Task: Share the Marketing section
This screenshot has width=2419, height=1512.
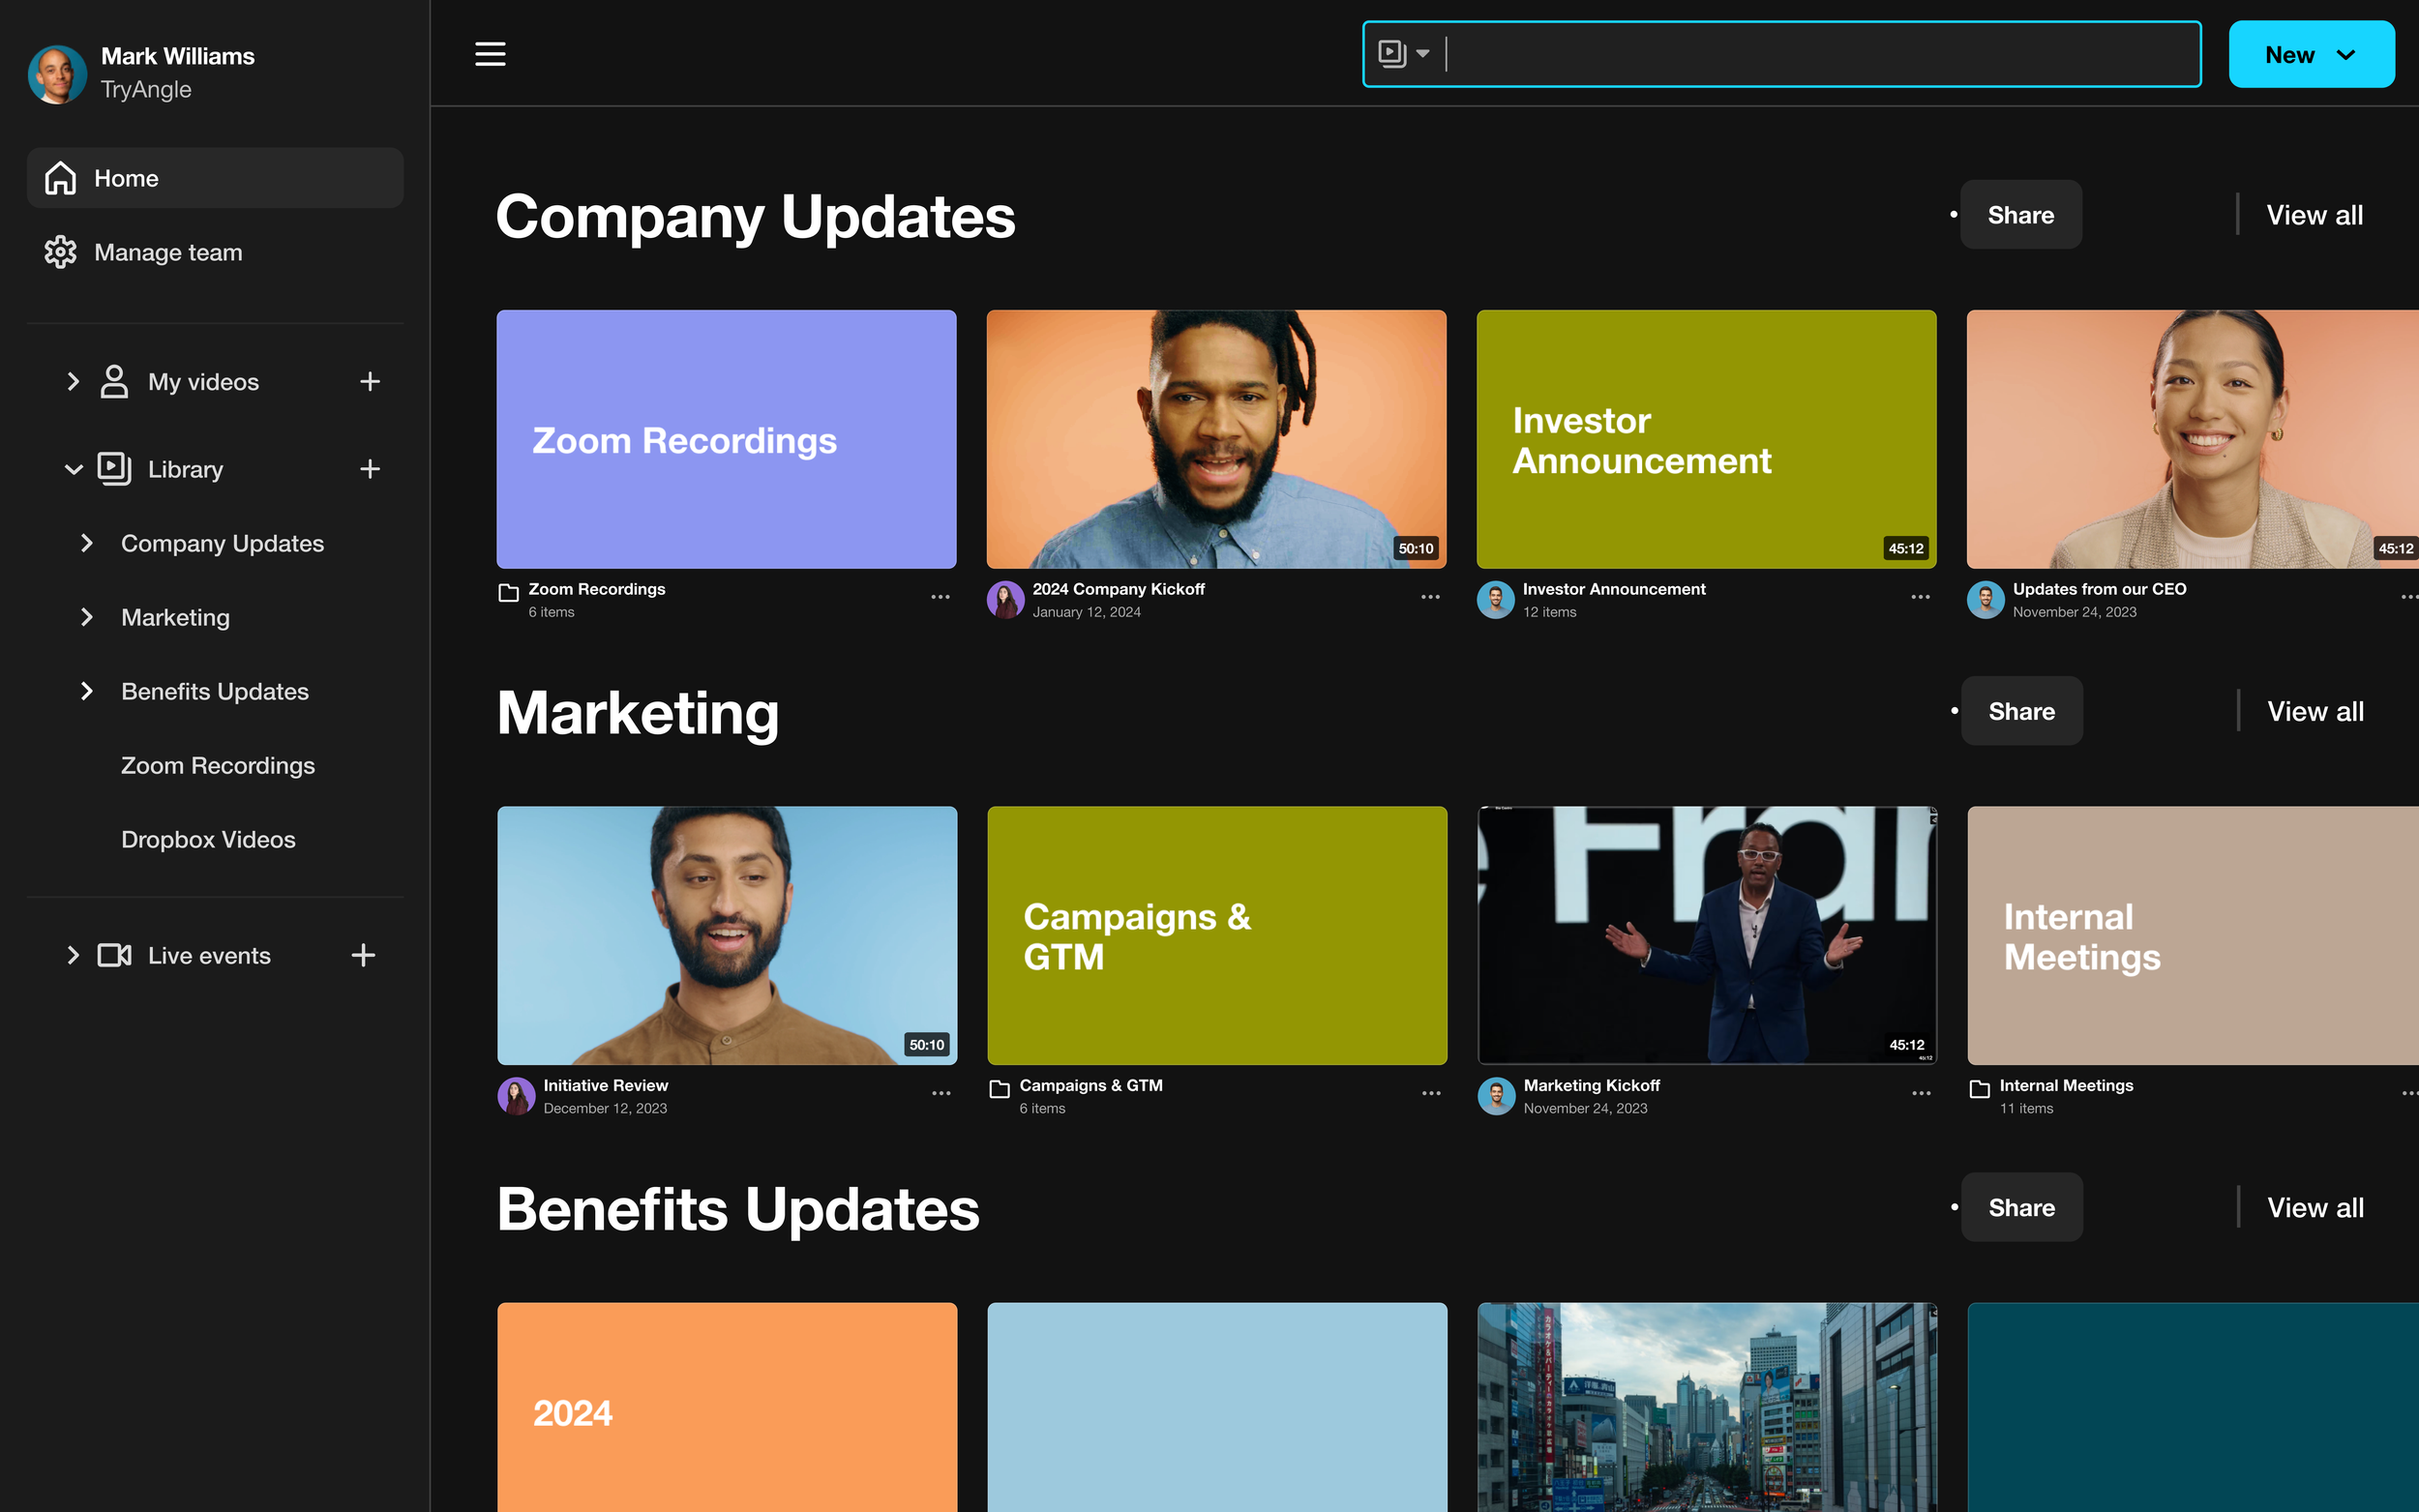Action: [2021, 711]
